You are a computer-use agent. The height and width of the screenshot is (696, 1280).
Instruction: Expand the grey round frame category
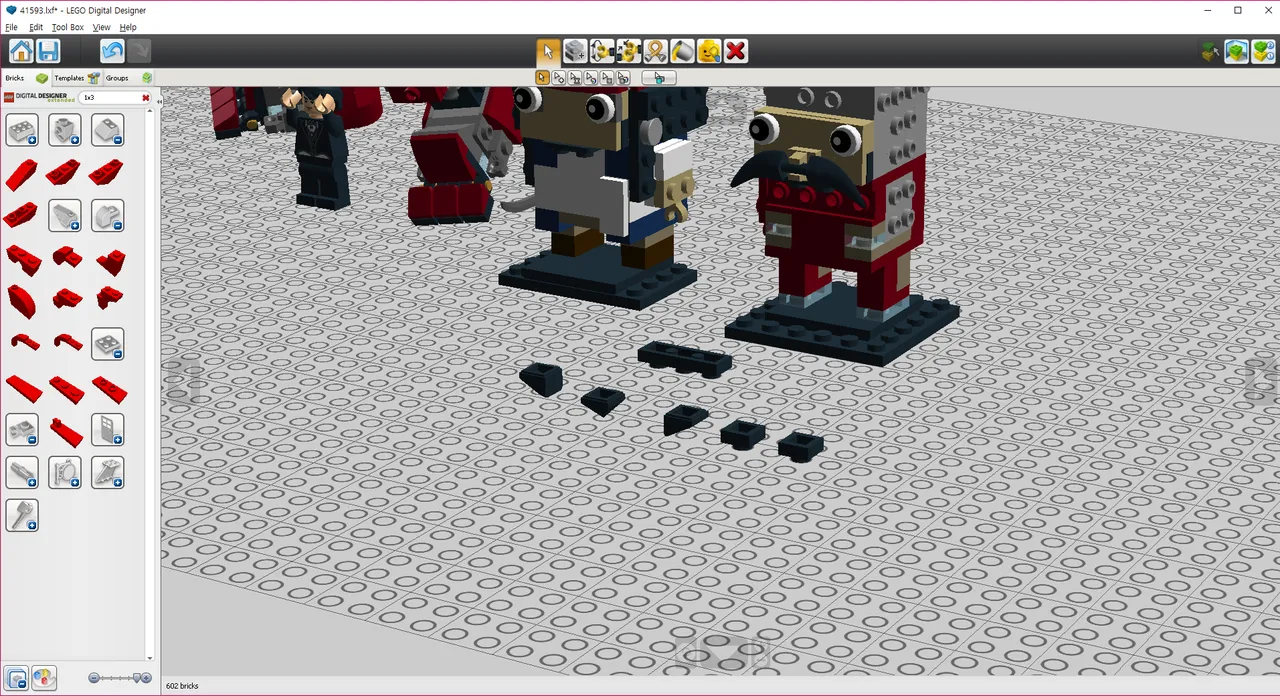pos(65,472)
